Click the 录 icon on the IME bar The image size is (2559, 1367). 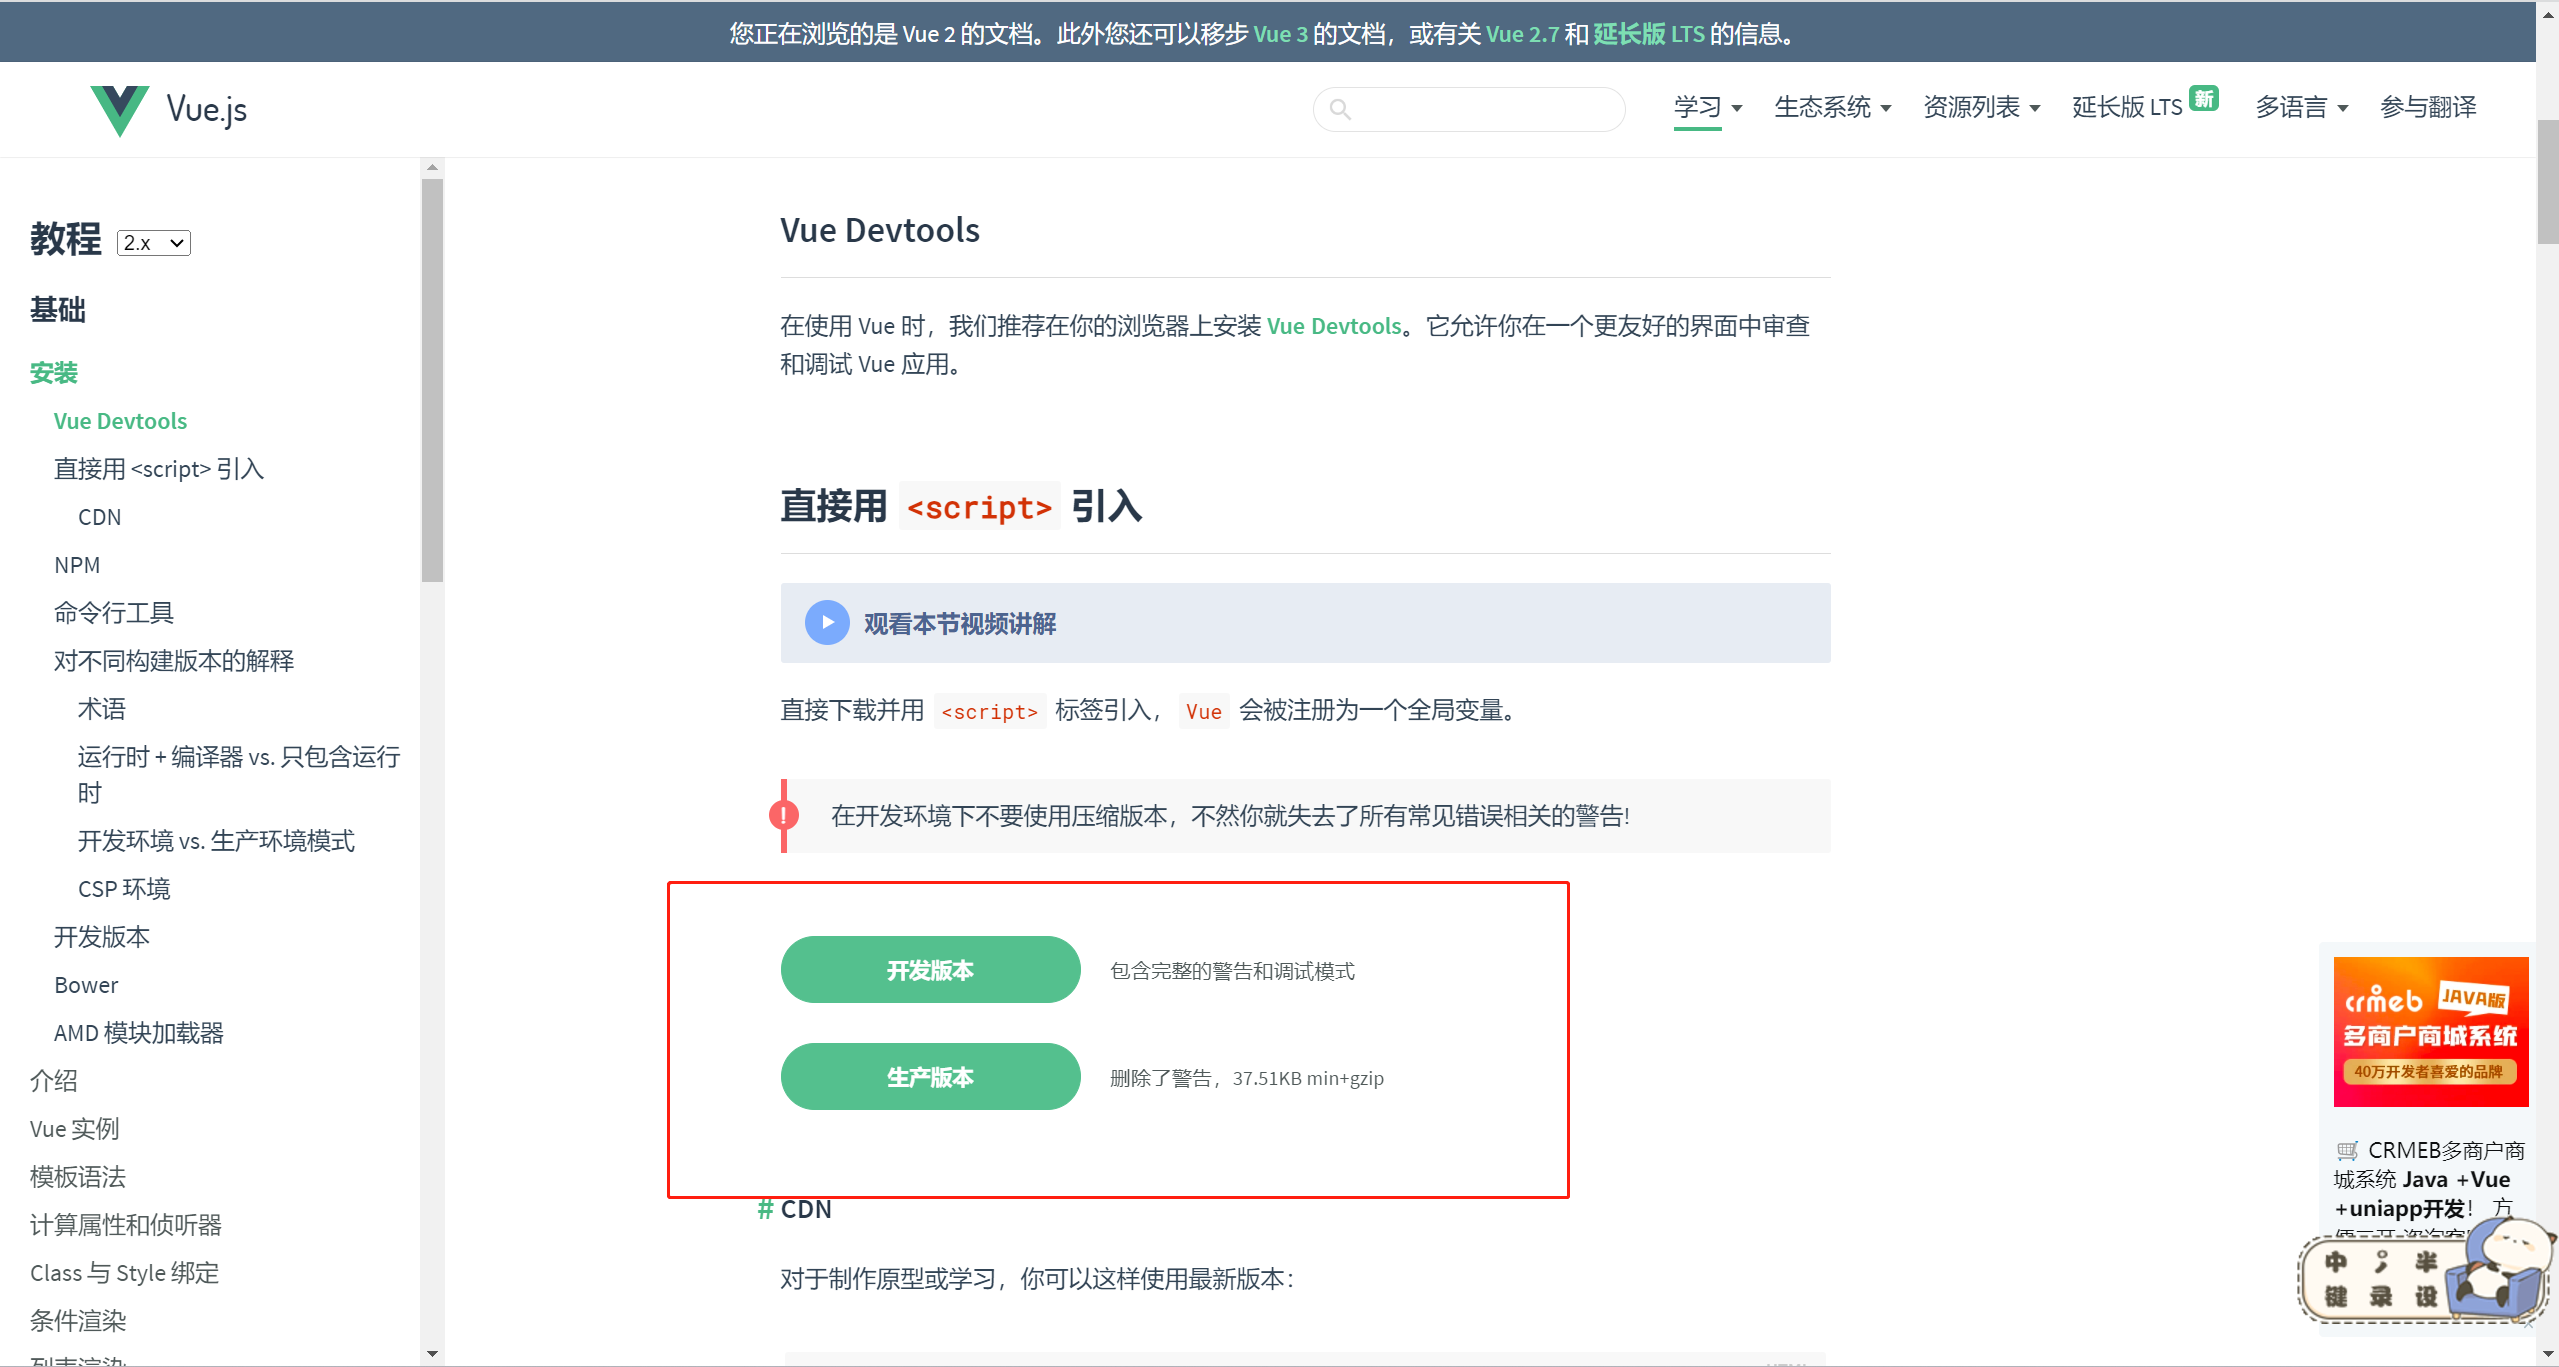(2381, 1297)
